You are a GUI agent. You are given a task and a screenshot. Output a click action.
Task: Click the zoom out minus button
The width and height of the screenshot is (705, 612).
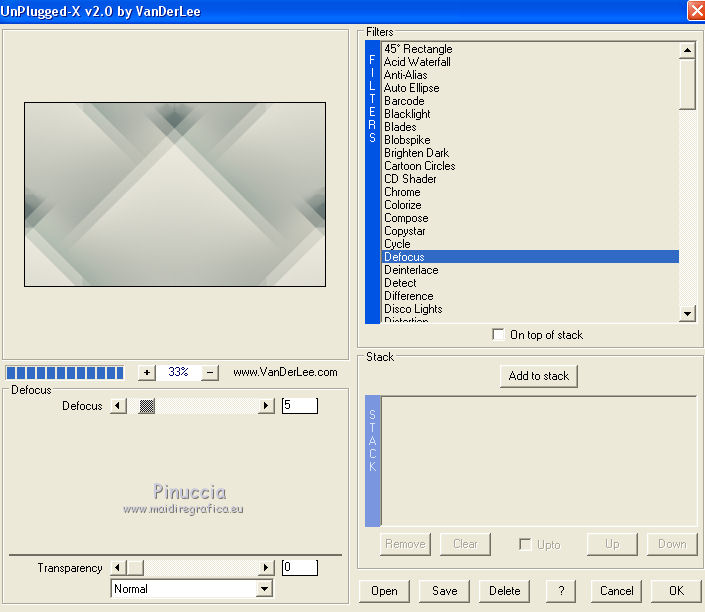click(210, 372)
